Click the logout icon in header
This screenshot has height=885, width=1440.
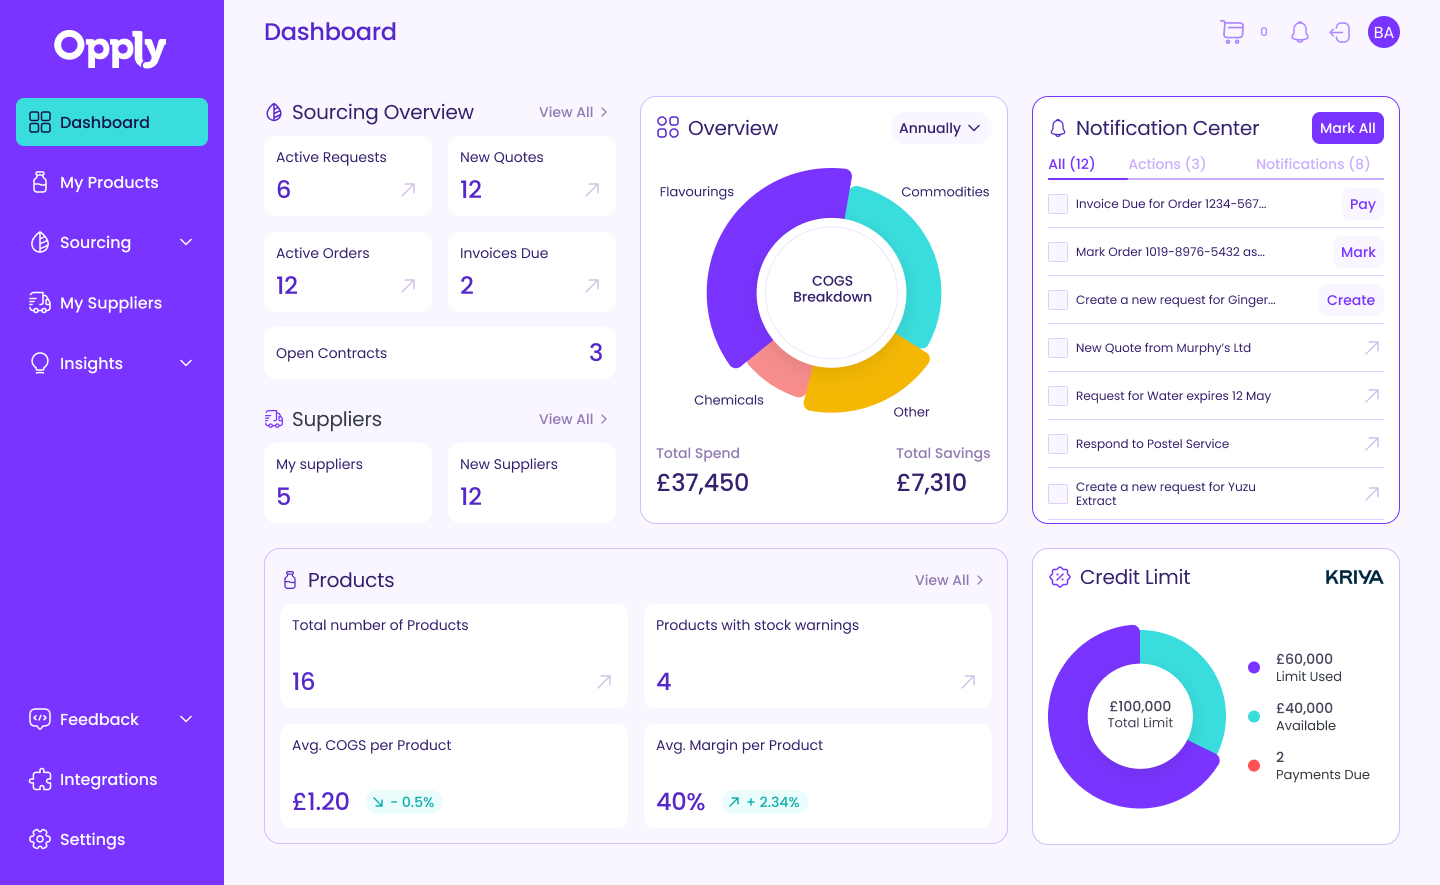pos(1340,33)
